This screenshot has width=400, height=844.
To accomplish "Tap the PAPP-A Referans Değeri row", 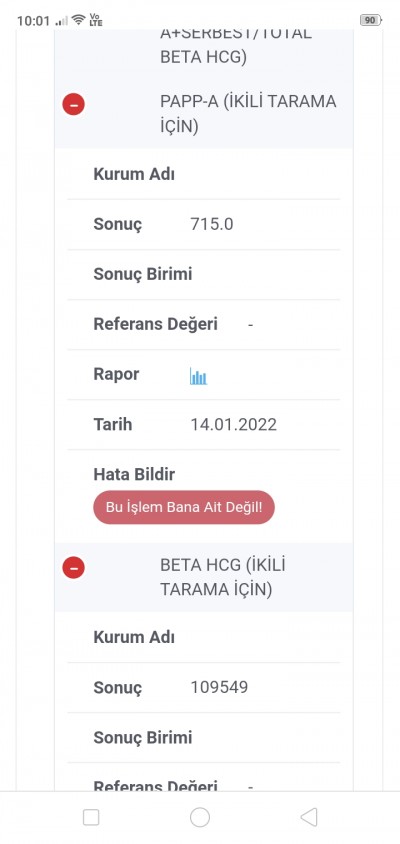I will pyautogui.click(x=203, y=325).
